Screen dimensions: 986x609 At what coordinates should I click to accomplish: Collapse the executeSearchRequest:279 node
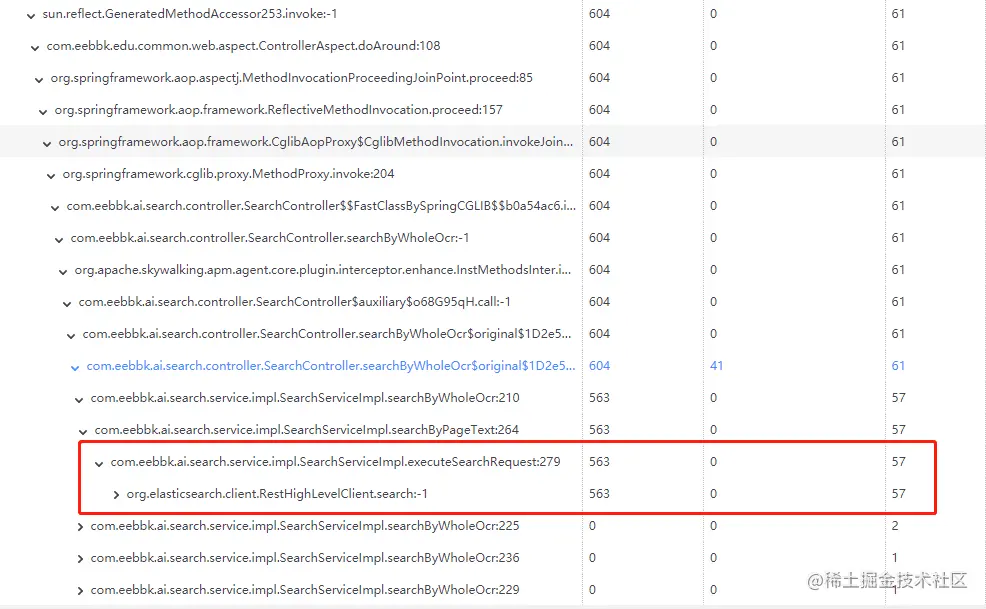click(99, 463)
